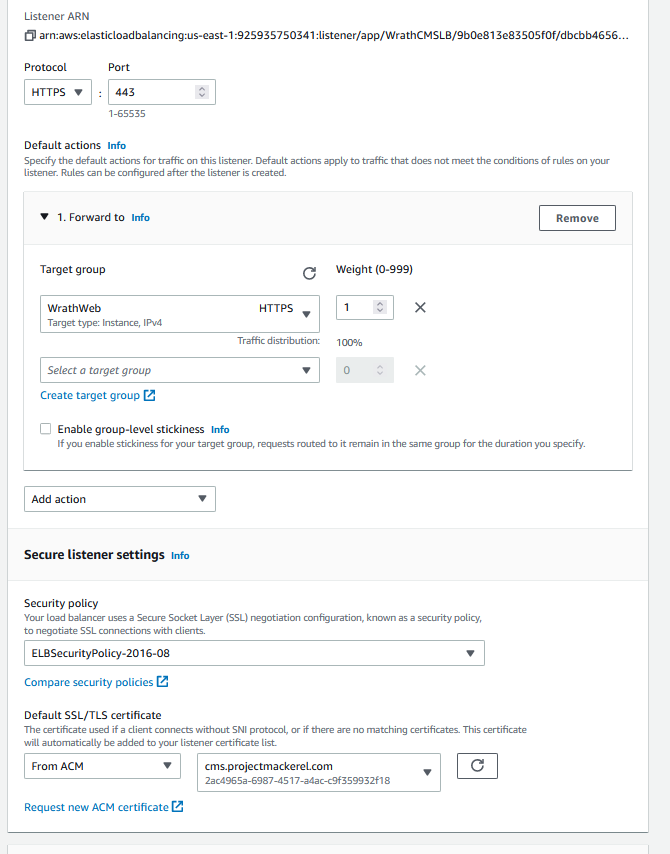
Task: Open the Protocol HTTPS dropdown
Action: point(57,92)
